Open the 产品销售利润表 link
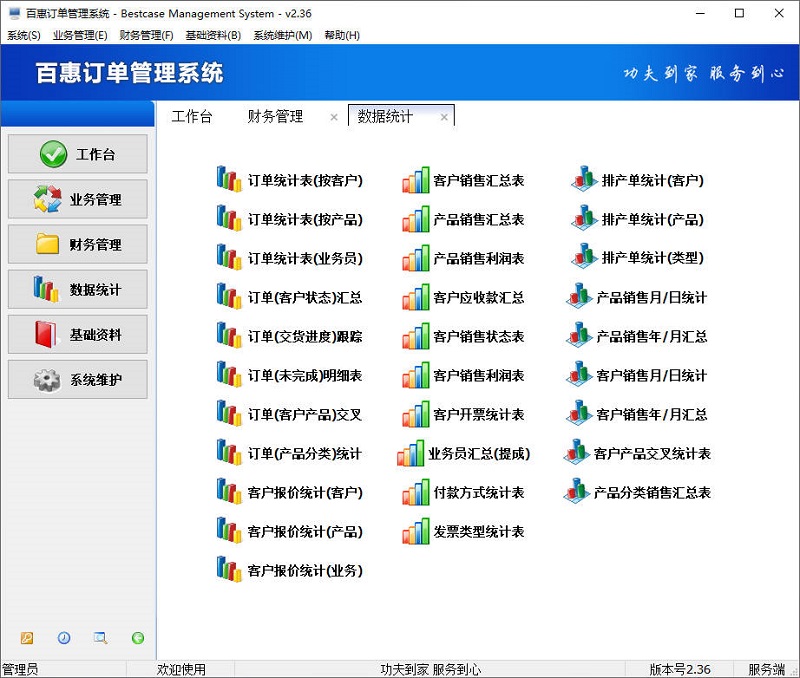This screenshot has width=800, height=678. pyautogui.click(x=478, y=258)
